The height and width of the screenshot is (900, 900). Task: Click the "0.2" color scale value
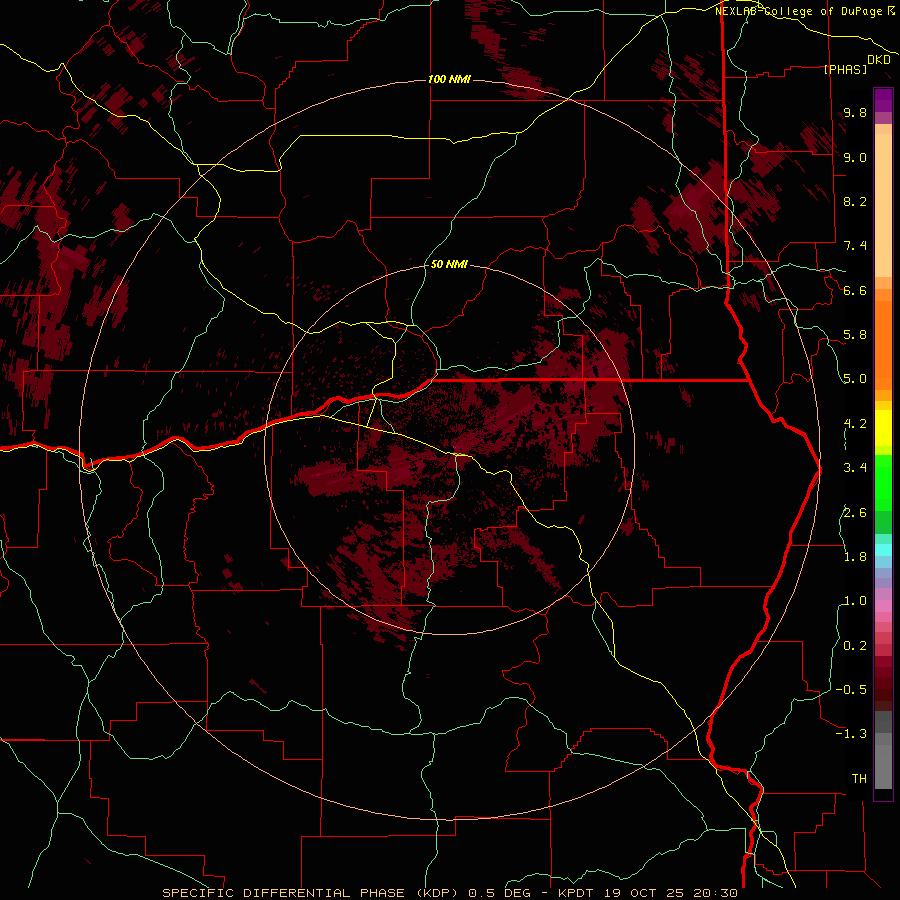(x=855, y=646)
